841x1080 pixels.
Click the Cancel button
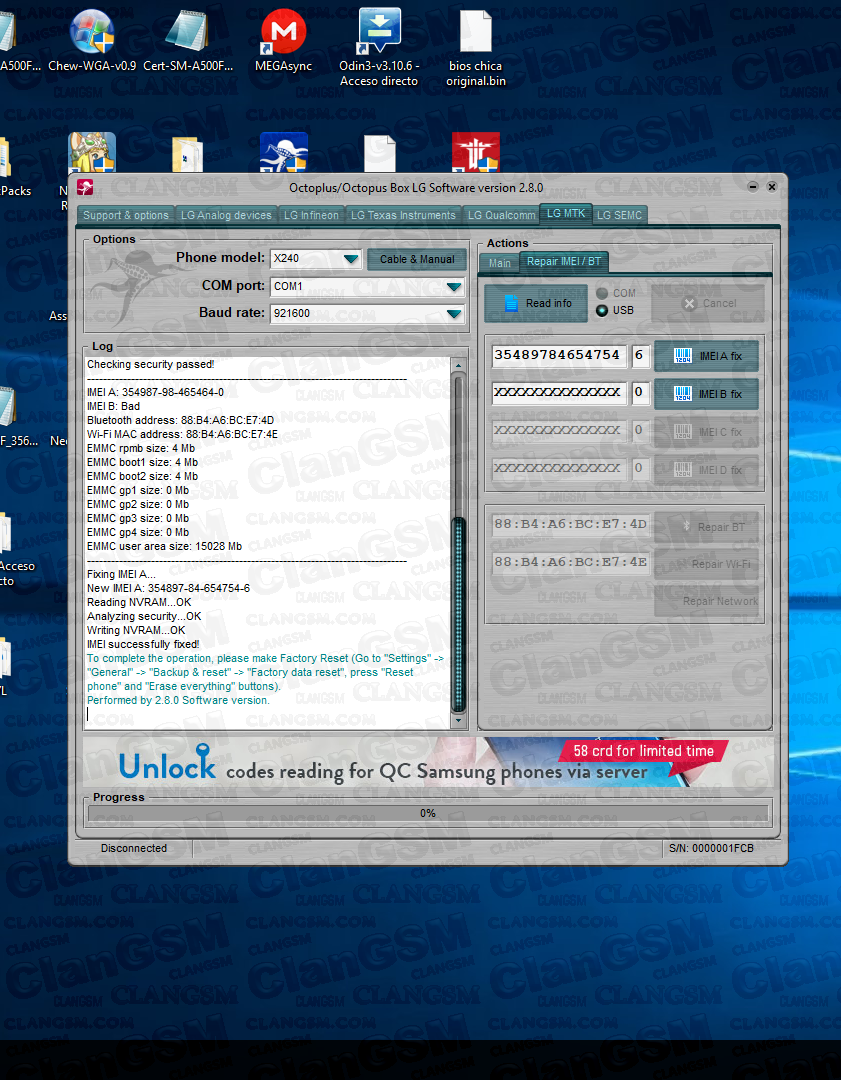[x=708, y=303]
